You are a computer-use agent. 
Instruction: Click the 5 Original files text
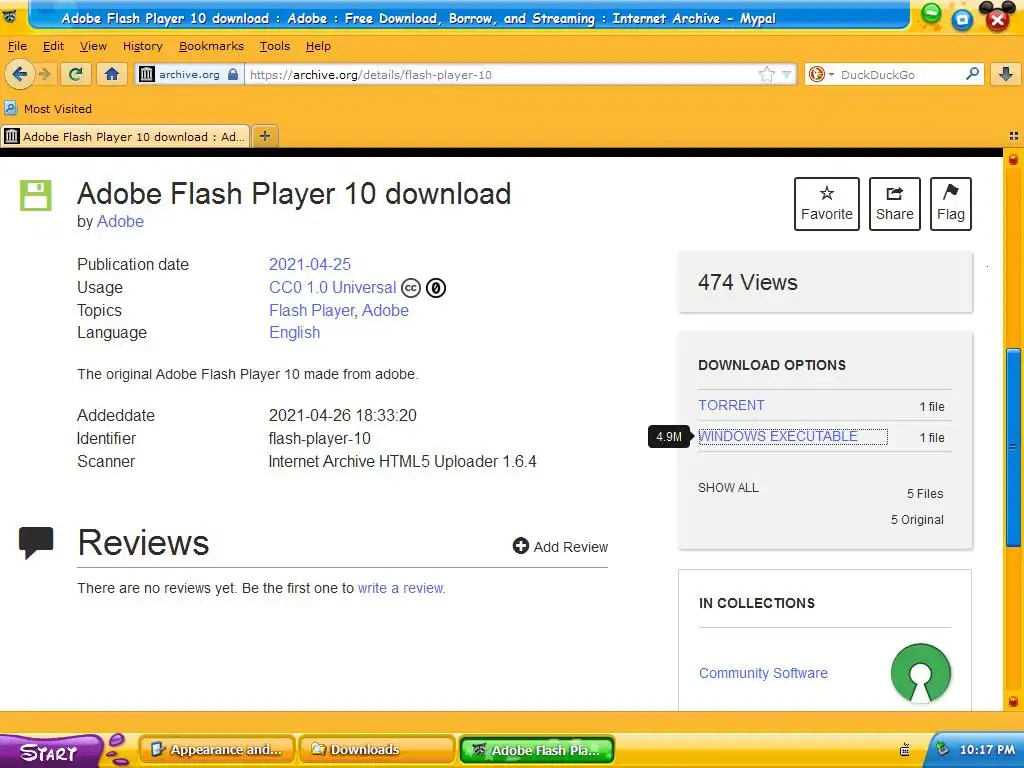(x=917, y=520)
